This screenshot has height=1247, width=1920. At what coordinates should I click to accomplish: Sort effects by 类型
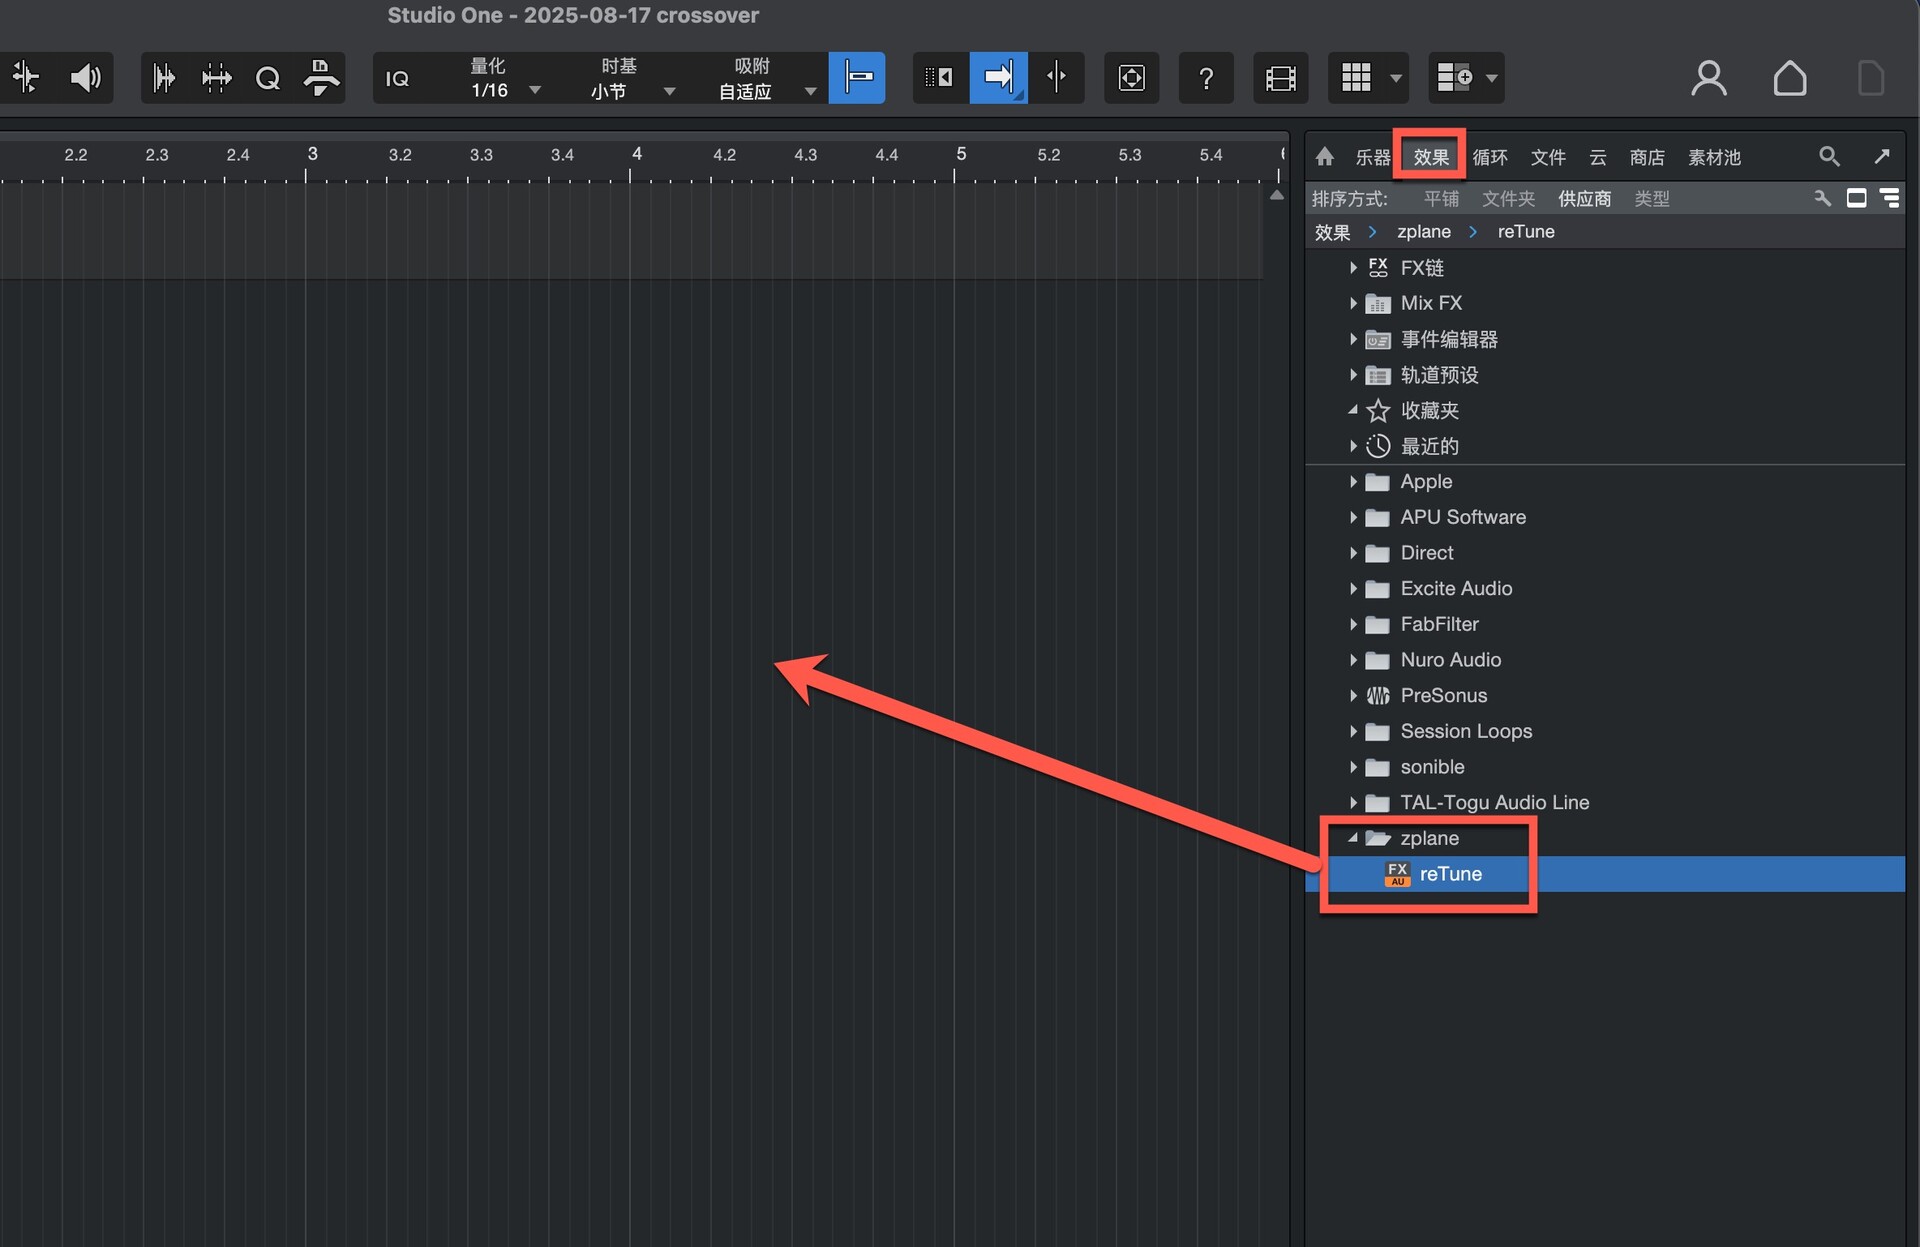pos(1652,199)
